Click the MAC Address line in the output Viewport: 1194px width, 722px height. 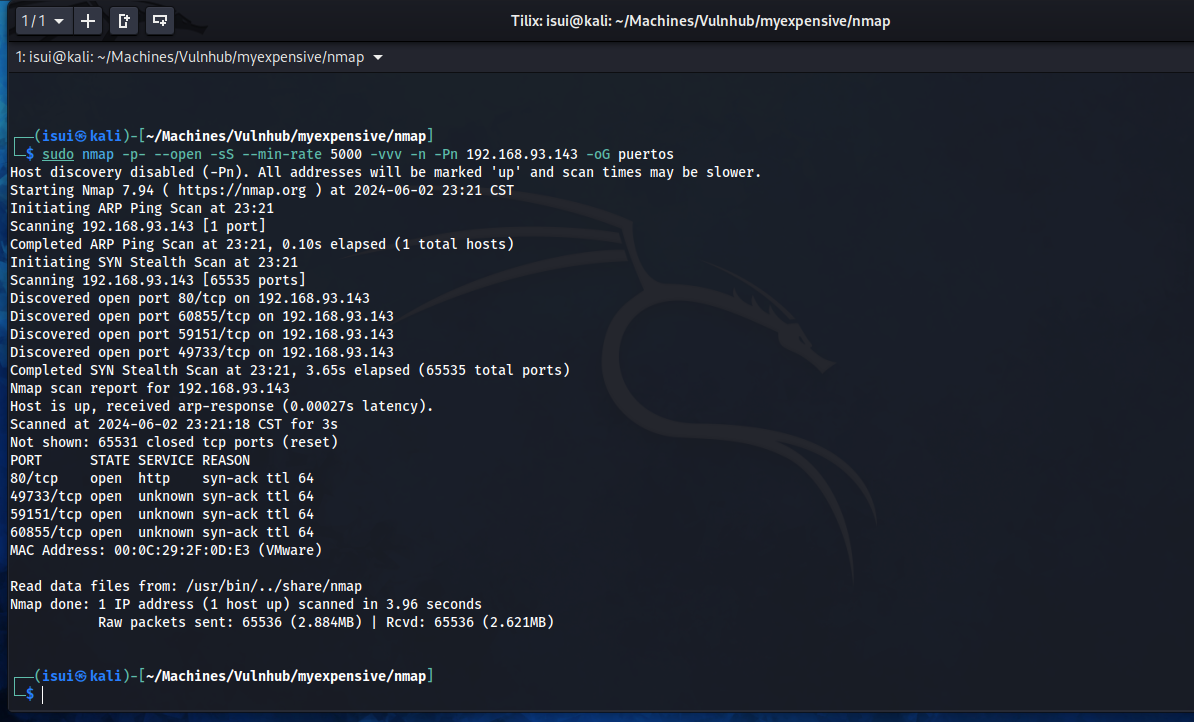click(x=166, y=550)
